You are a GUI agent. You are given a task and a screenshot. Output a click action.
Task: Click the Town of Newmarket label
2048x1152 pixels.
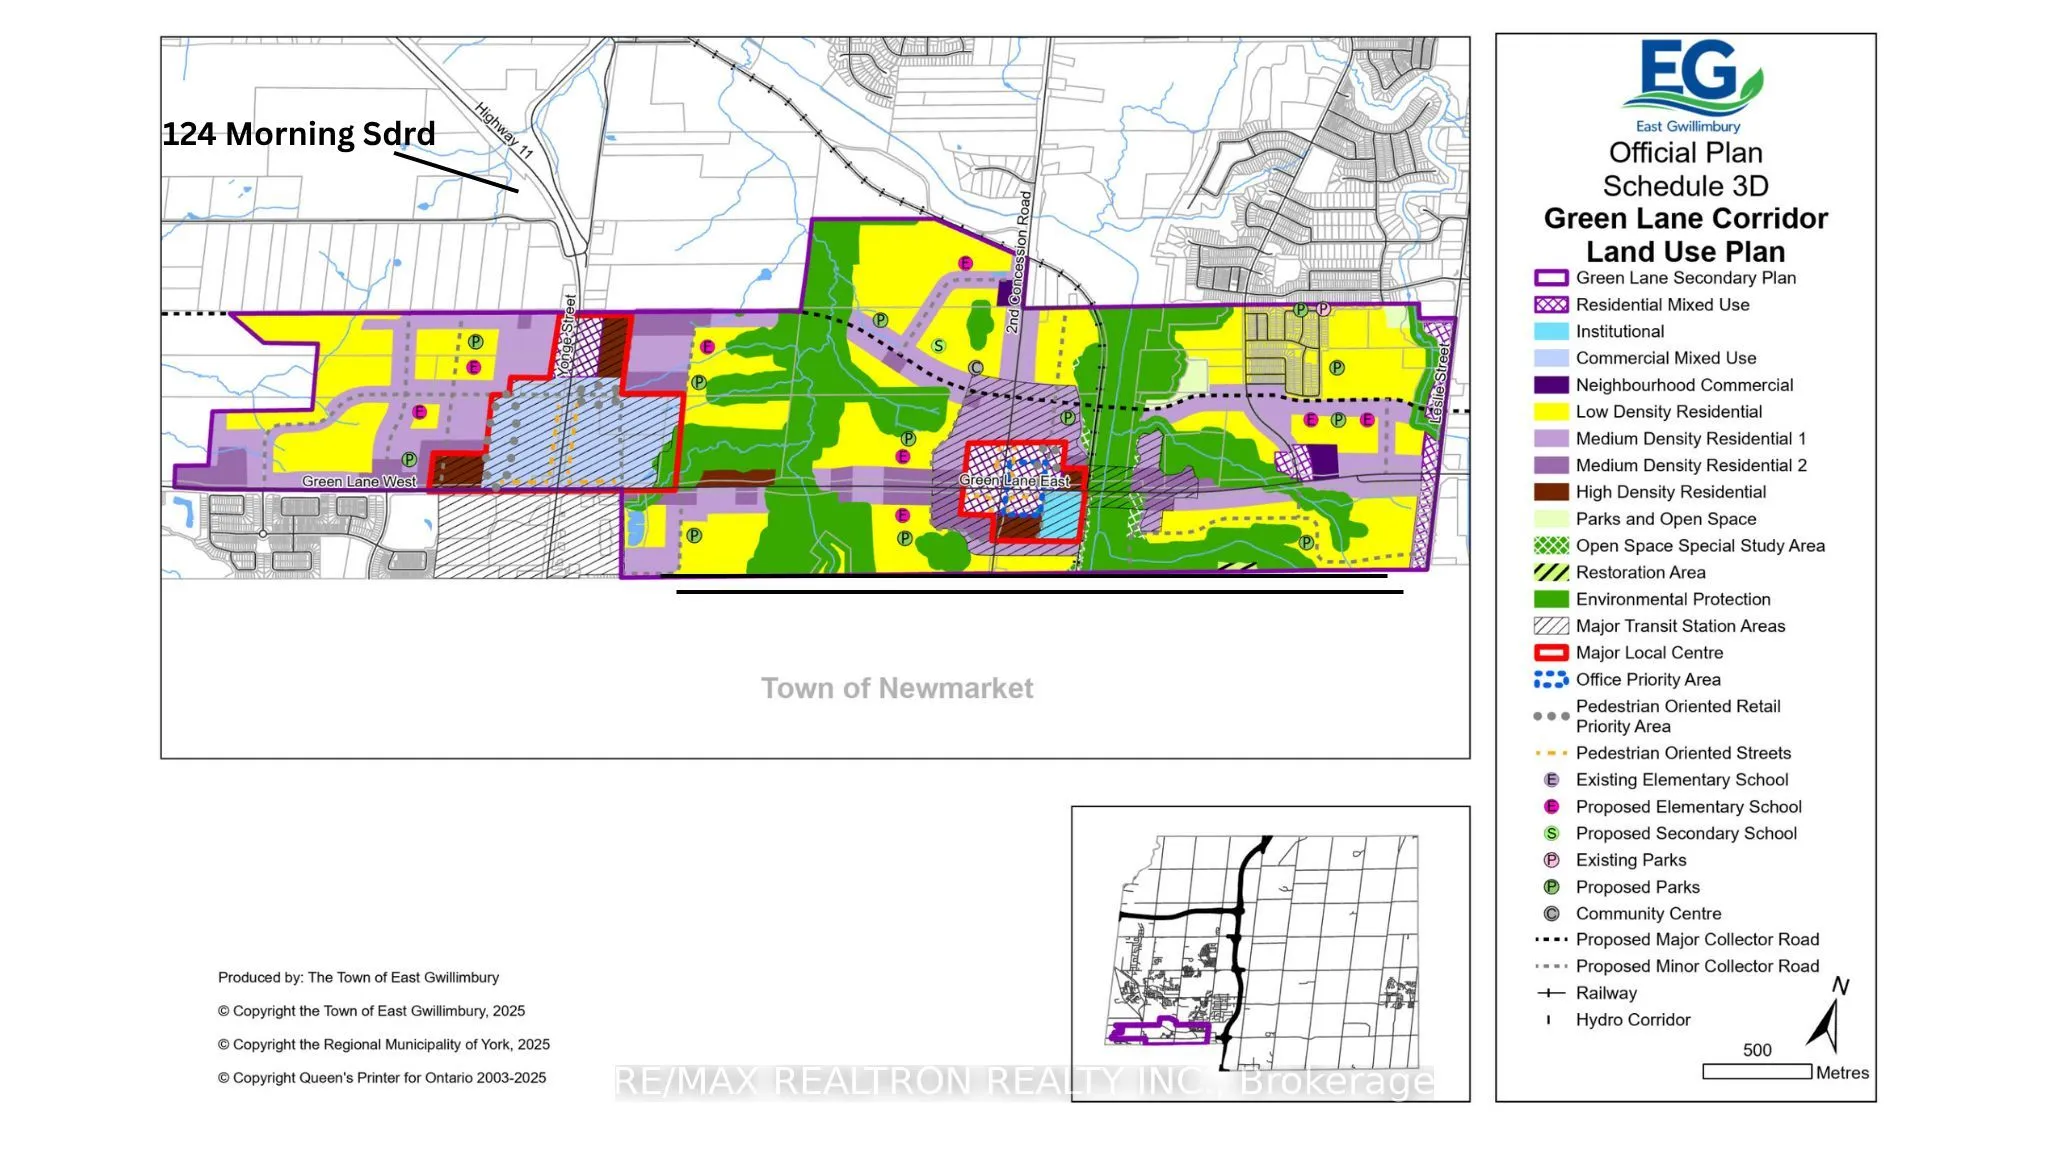pyautogui.click(x=897, y=688)
